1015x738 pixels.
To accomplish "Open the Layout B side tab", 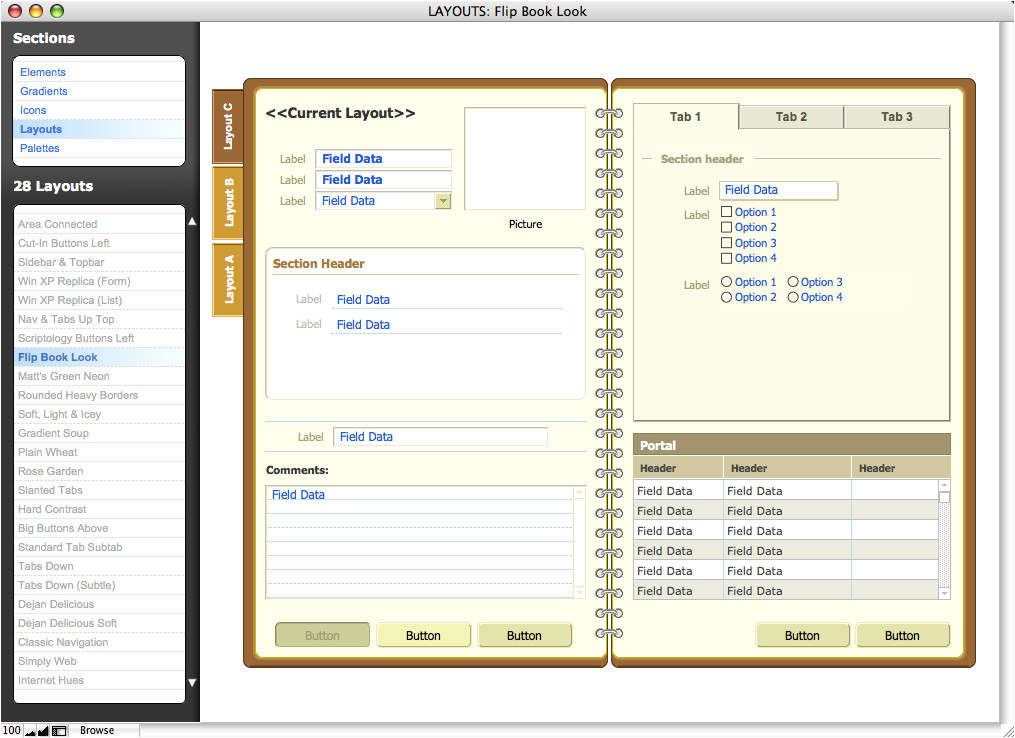I will [x=228, y=203].
